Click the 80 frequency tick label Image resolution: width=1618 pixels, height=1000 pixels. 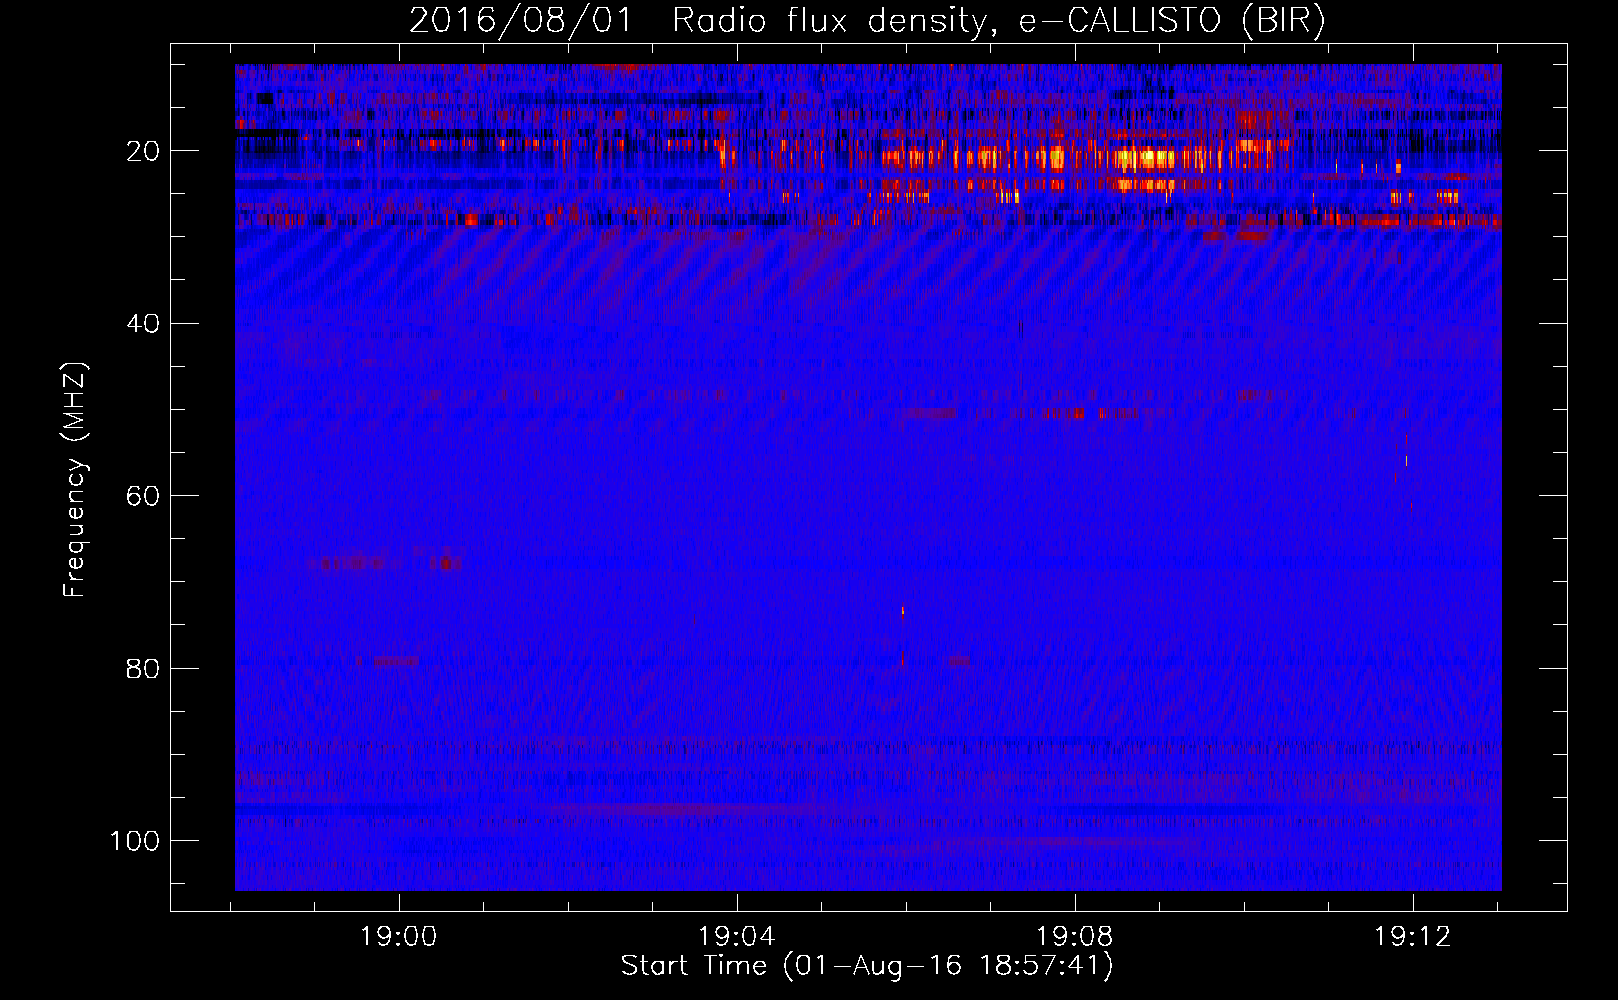pyautogui.click(x=143, y=668)
